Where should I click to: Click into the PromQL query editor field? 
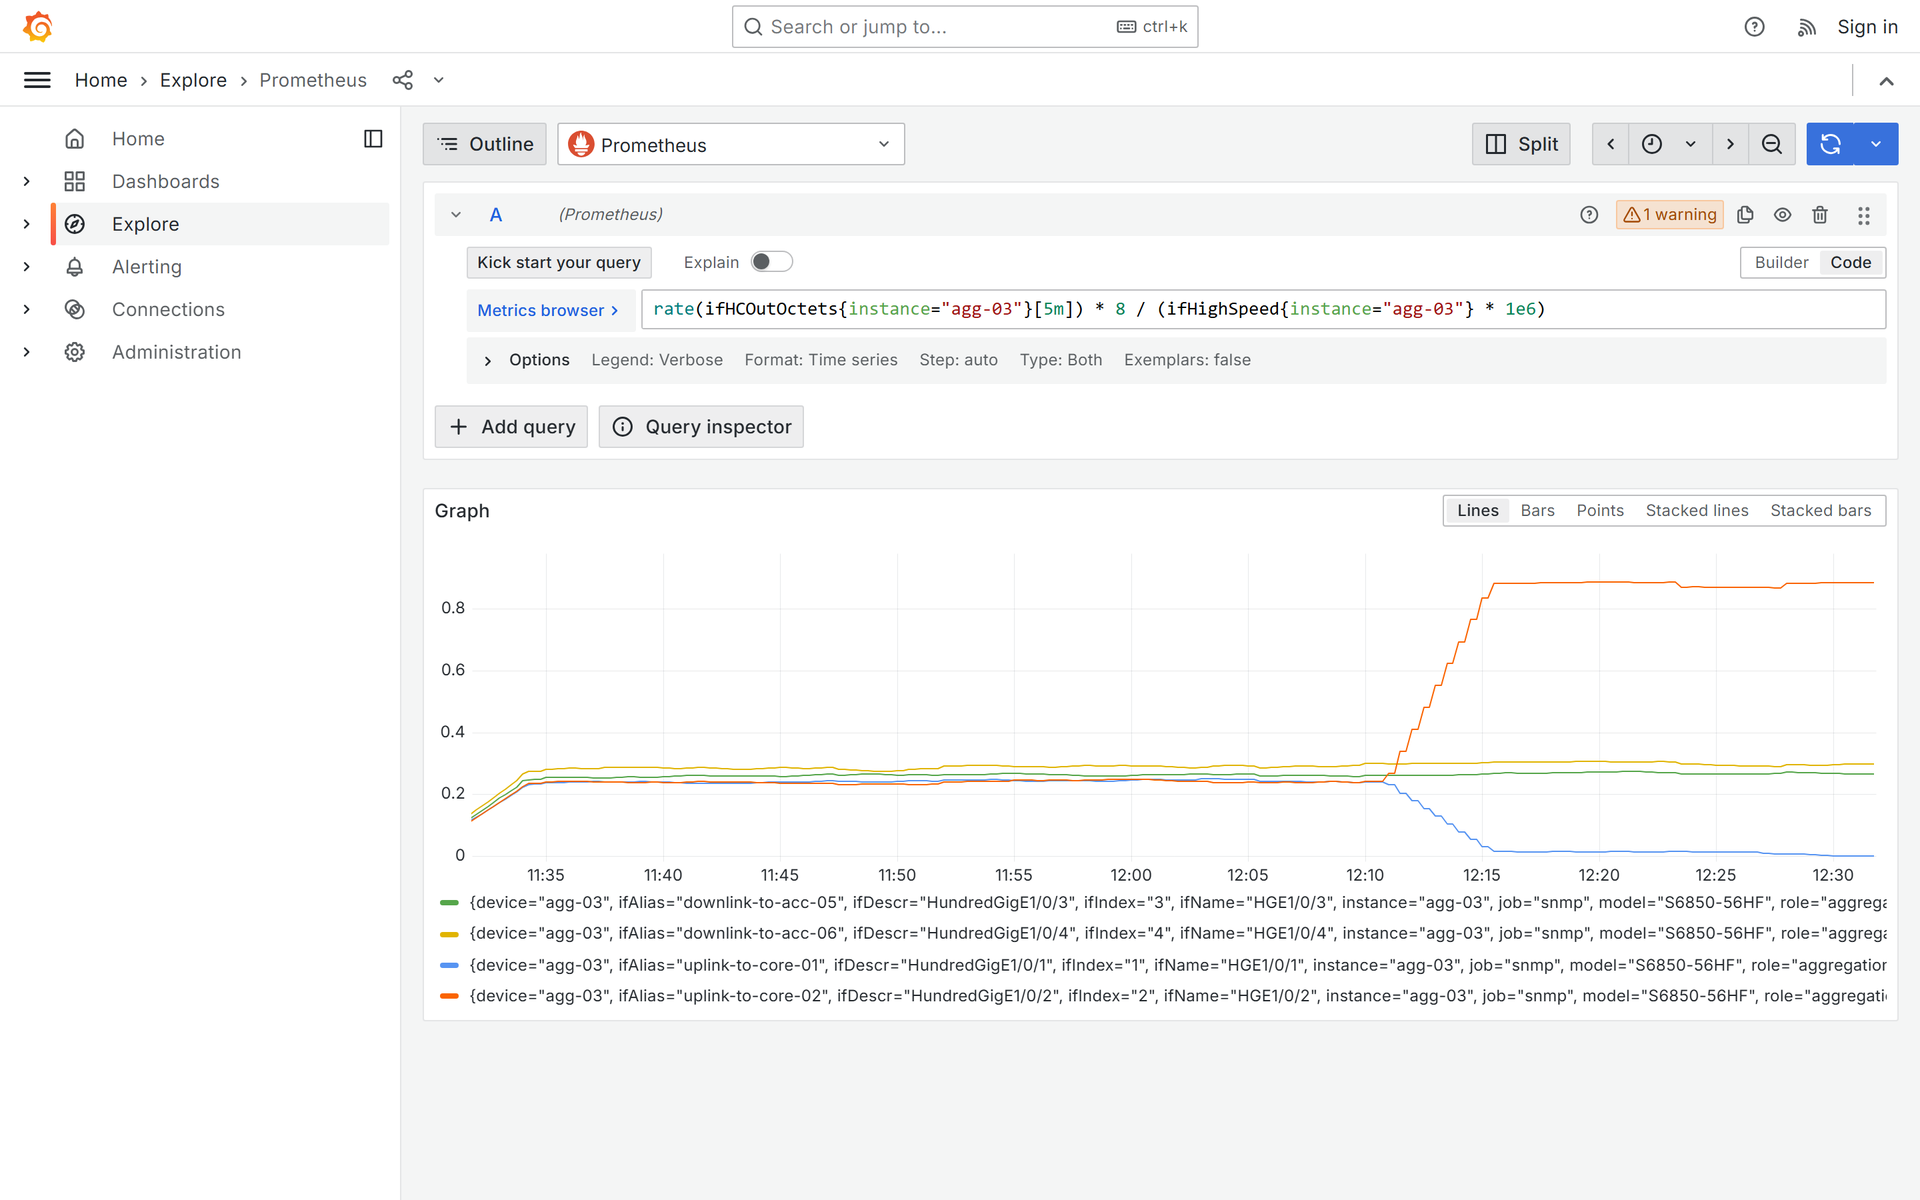point(1263,309)
